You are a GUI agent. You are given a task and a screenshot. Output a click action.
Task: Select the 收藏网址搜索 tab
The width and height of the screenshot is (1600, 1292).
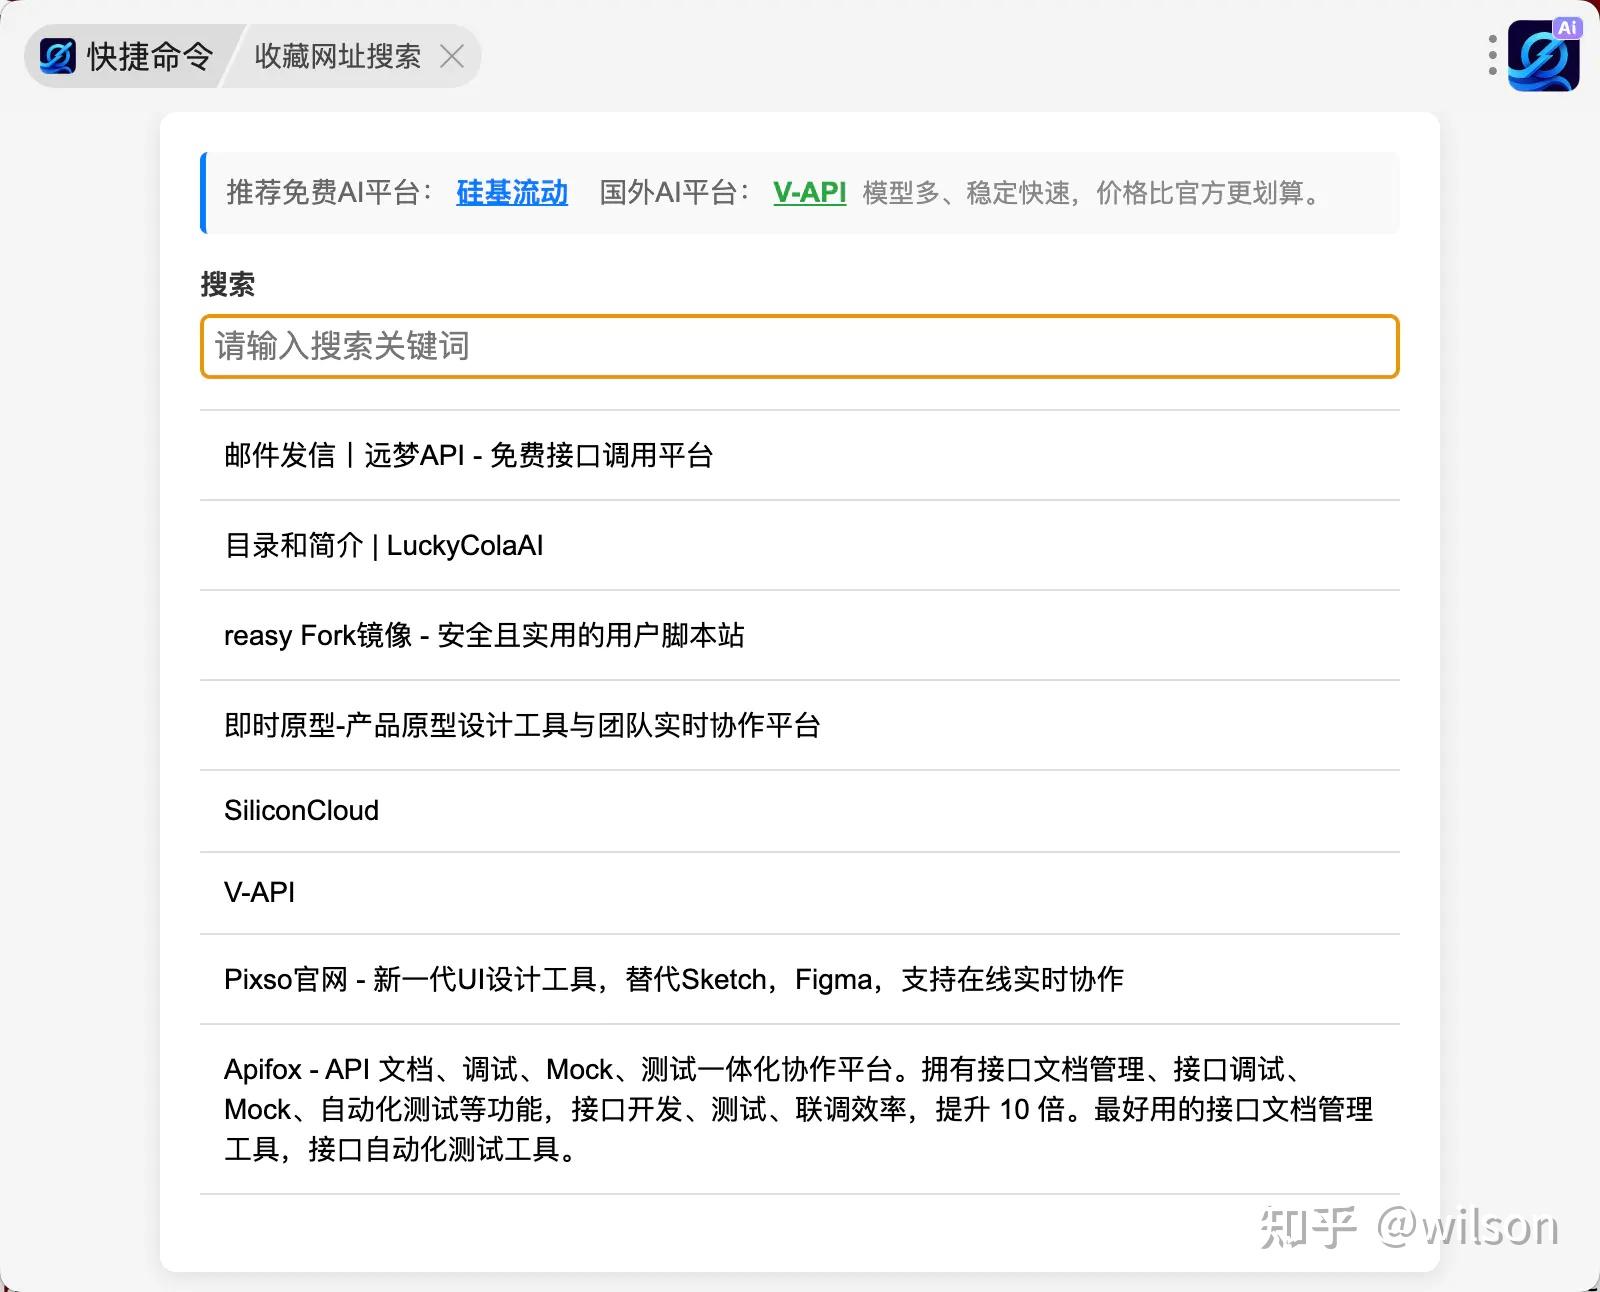click(x=340, y=57)
